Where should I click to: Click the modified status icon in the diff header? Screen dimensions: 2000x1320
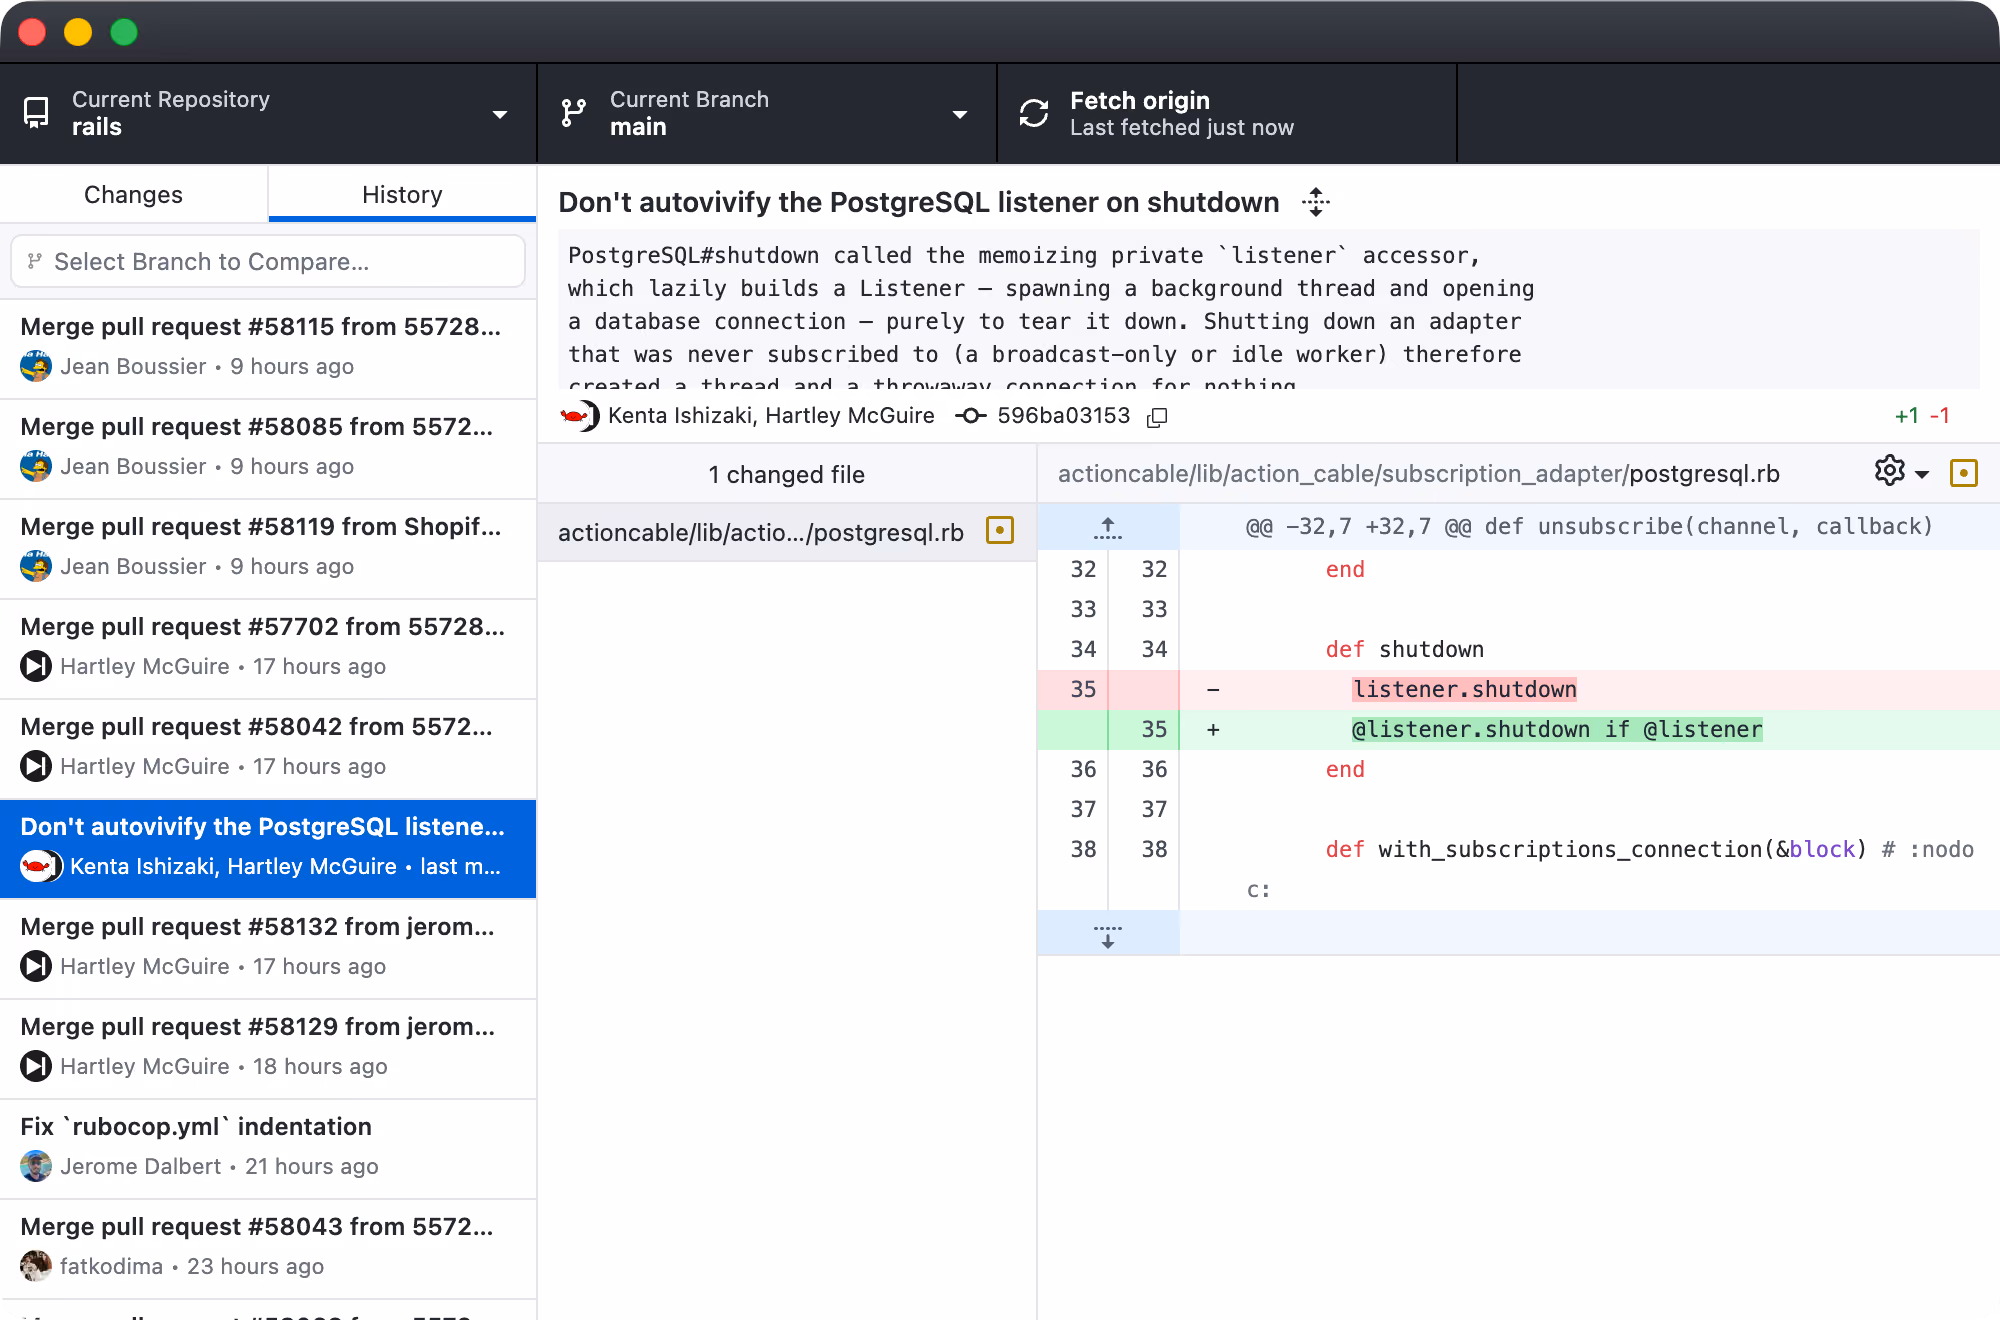1964,473
